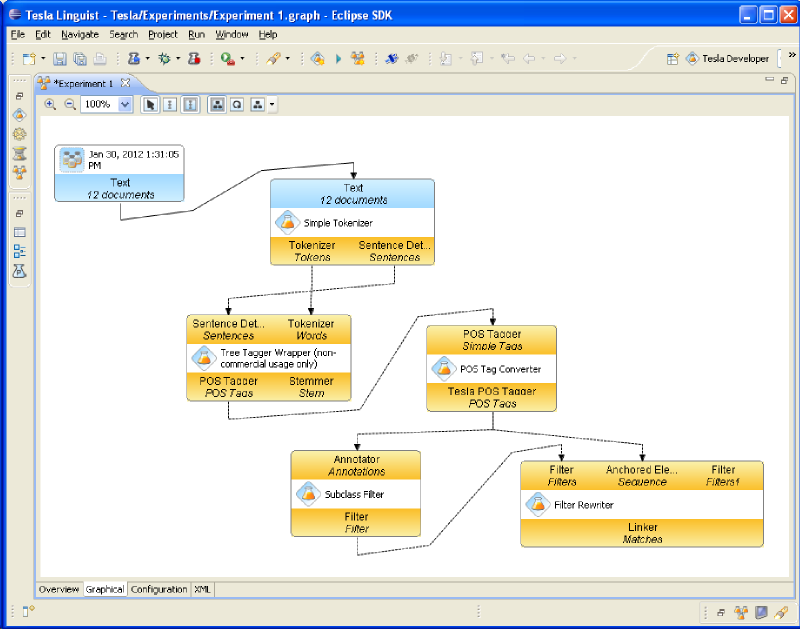This screenshot has height=629, width=800.
Task: Select the POS Tag Converter component
Action: tap(491, 369)
